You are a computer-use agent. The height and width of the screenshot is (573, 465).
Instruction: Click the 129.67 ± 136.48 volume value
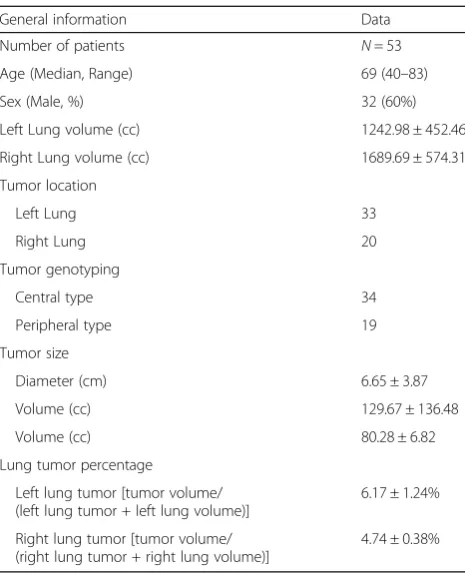[410, 409]
